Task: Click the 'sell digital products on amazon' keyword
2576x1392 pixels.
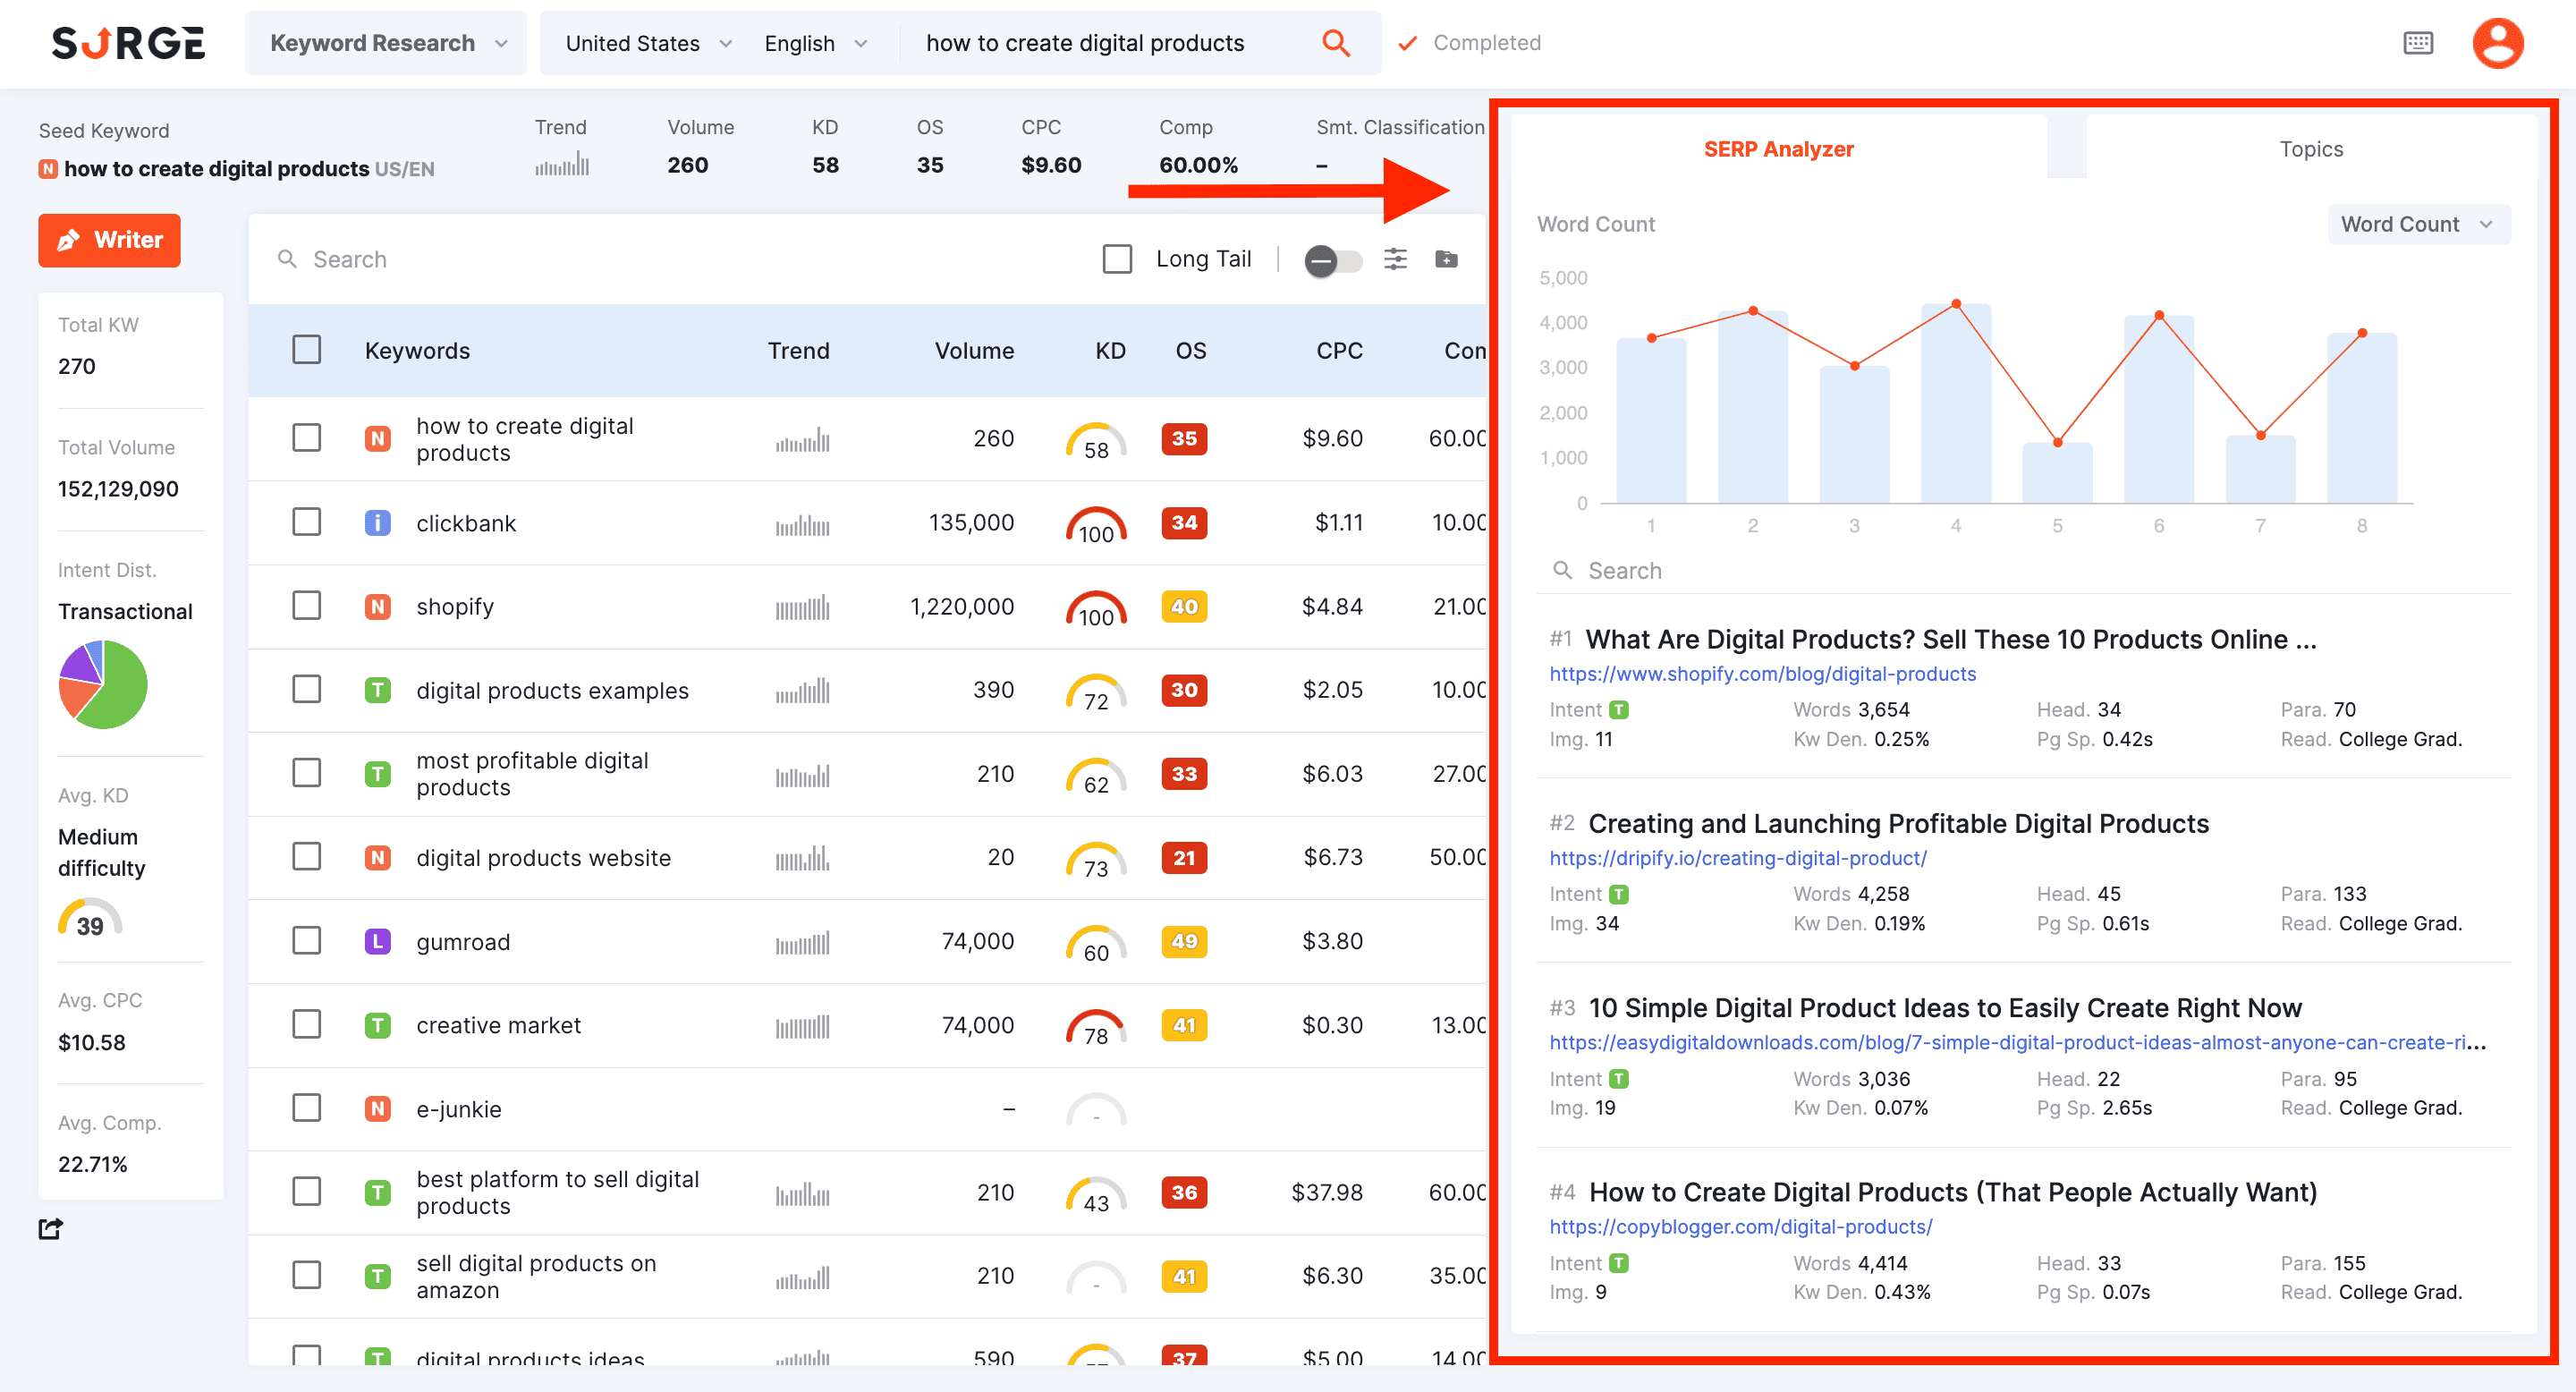Action: 536,1276
